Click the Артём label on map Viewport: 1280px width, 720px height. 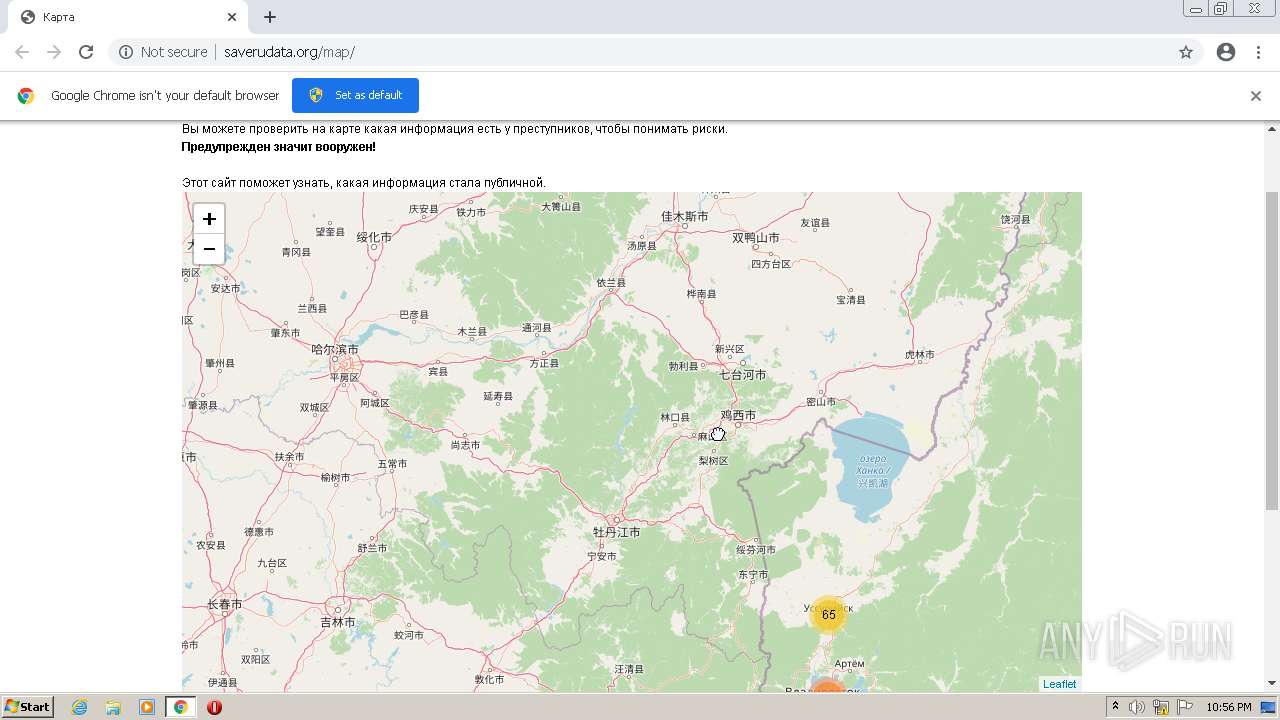point(849,663)
